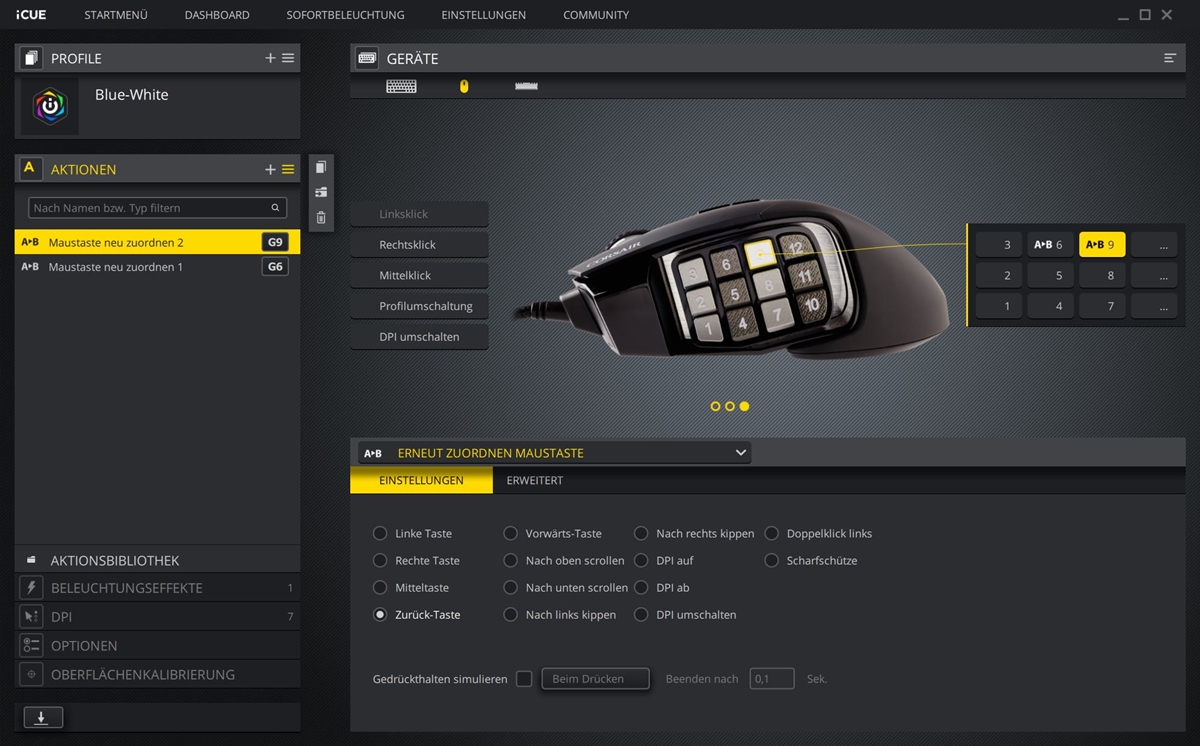Select the Mitteltaste radio option
The height and width of the screenshot is (746, 1200).
[380, 588]
